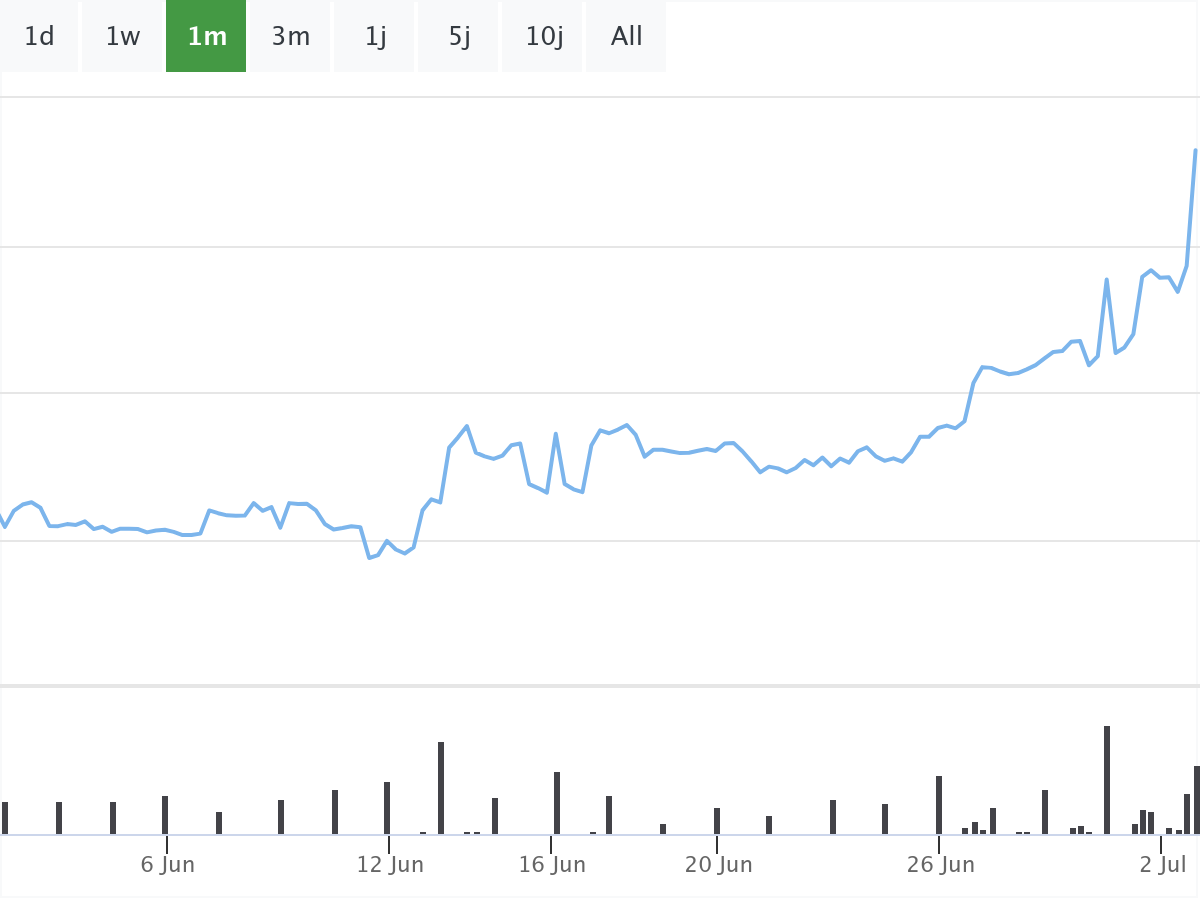Show the All time range
The height and width of the screenshot is (900, 1200).
(627, 37)
